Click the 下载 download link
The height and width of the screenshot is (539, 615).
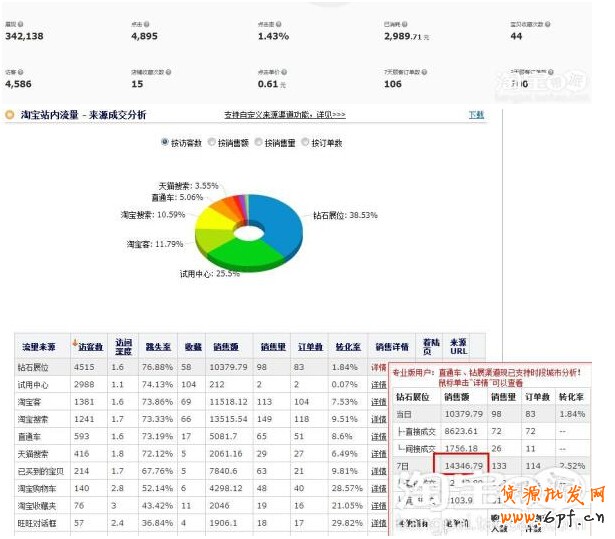pos(477,115)
